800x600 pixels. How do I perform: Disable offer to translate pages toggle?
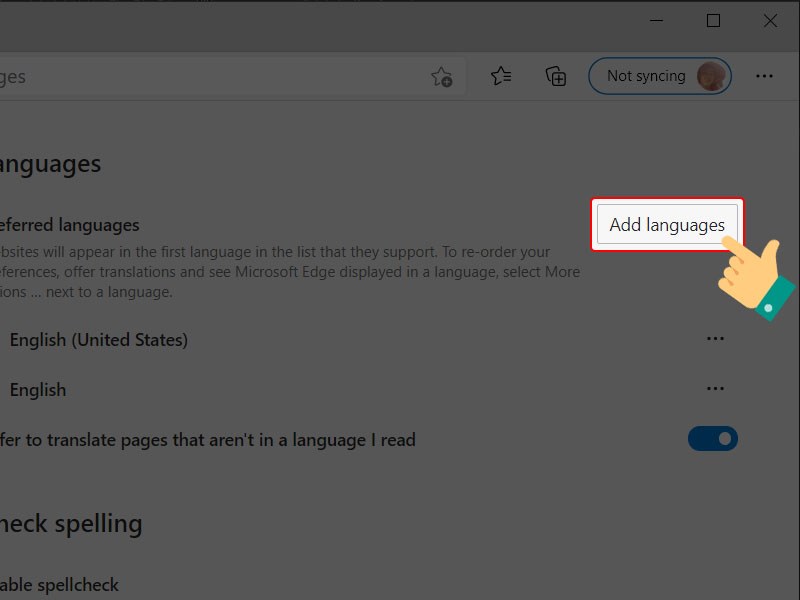[x=712, y=439]
